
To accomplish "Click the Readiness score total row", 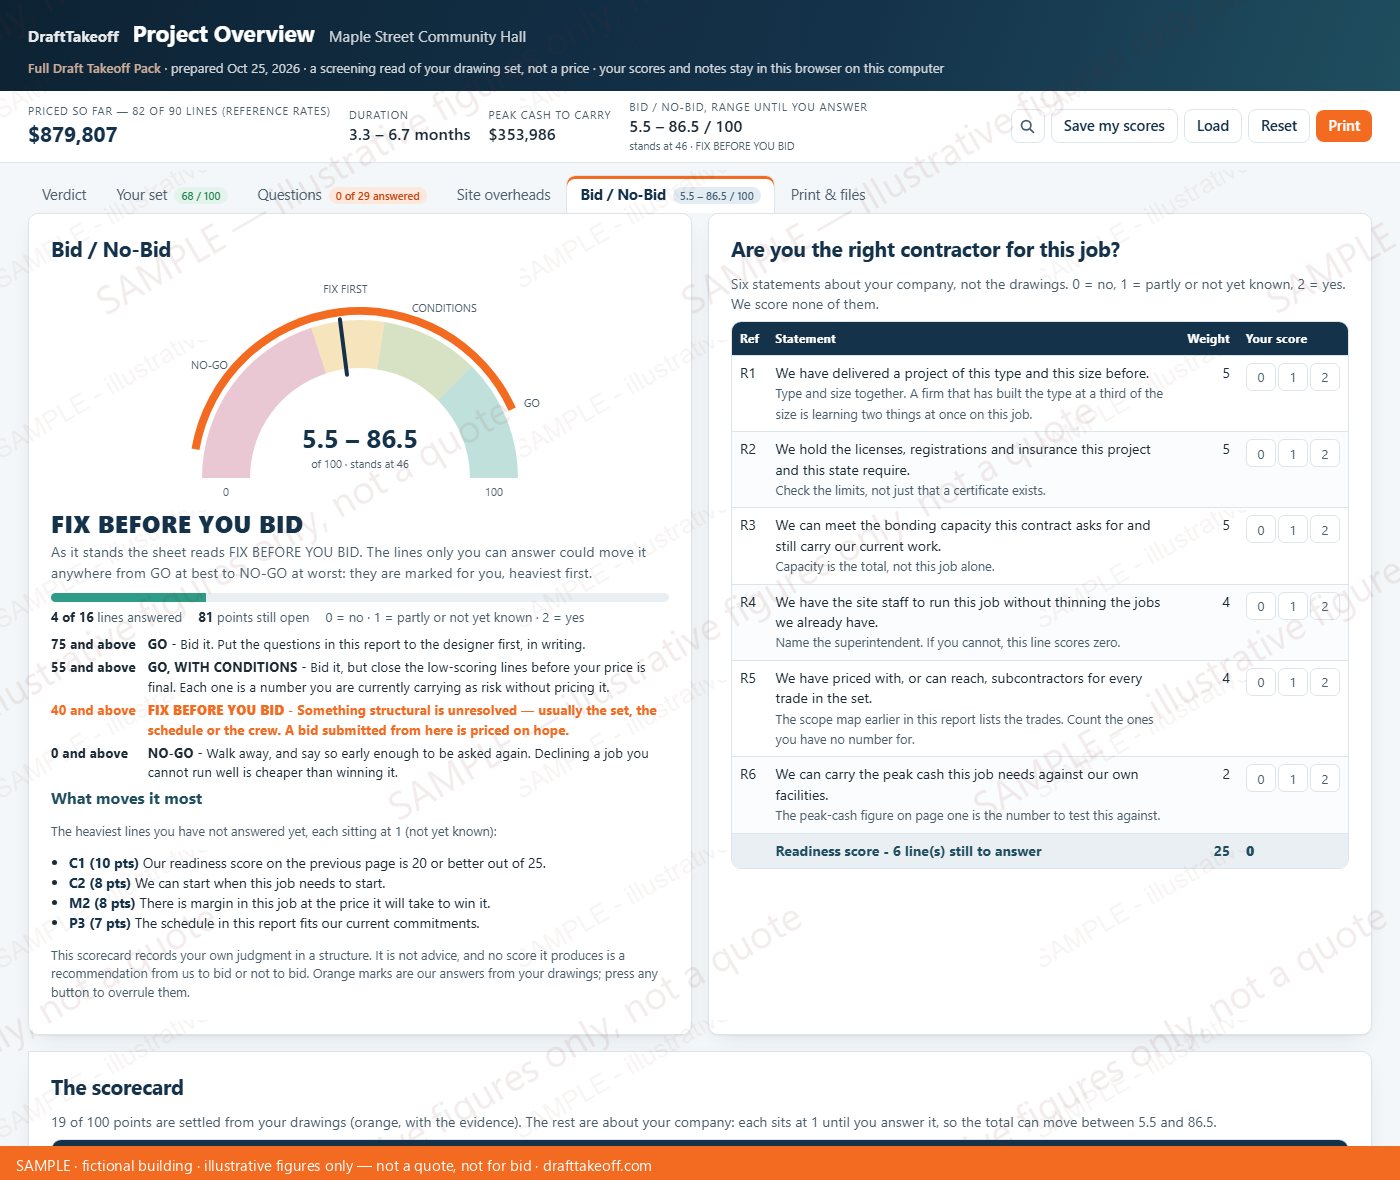I will click(1039, 851).
